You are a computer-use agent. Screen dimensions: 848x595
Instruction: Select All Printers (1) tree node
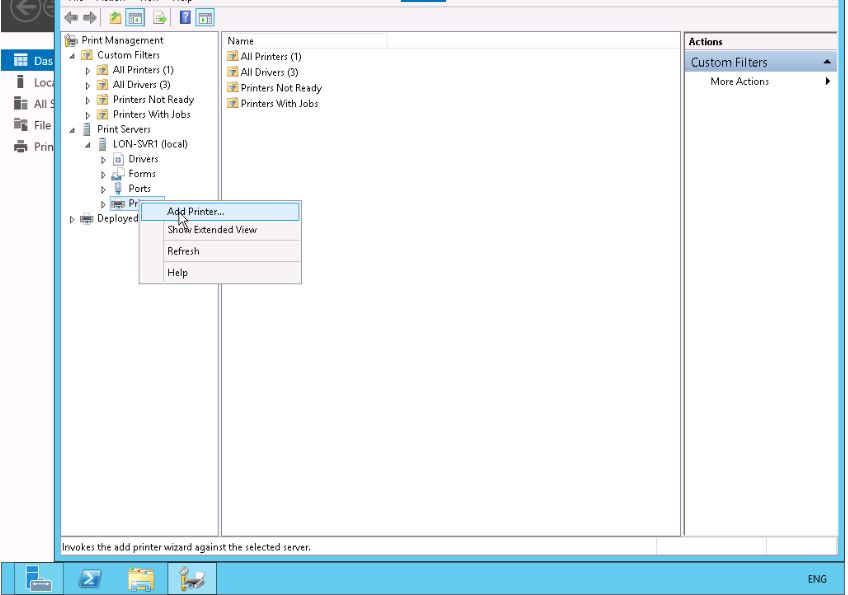click(143, 70)
